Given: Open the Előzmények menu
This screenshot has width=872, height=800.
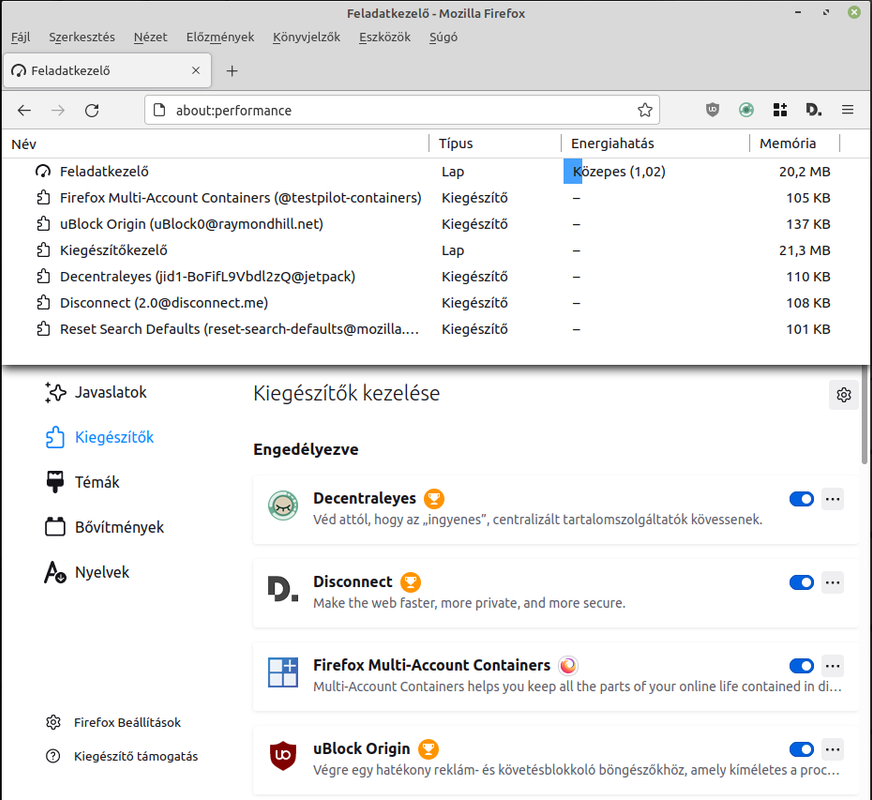Looking at the screenshot, I should click(220, 37).
